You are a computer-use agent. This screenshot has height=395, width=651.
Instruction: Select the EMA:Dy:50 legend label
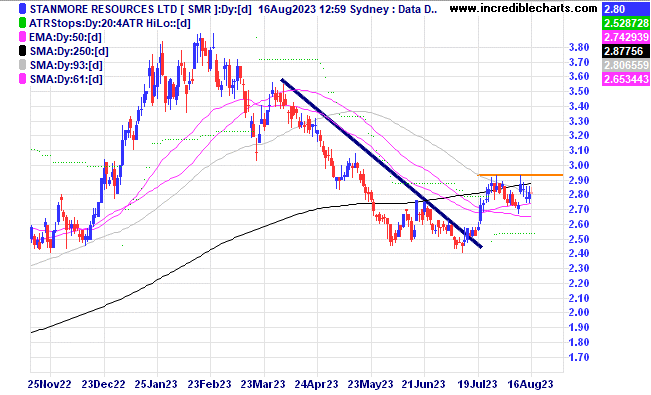65,37
